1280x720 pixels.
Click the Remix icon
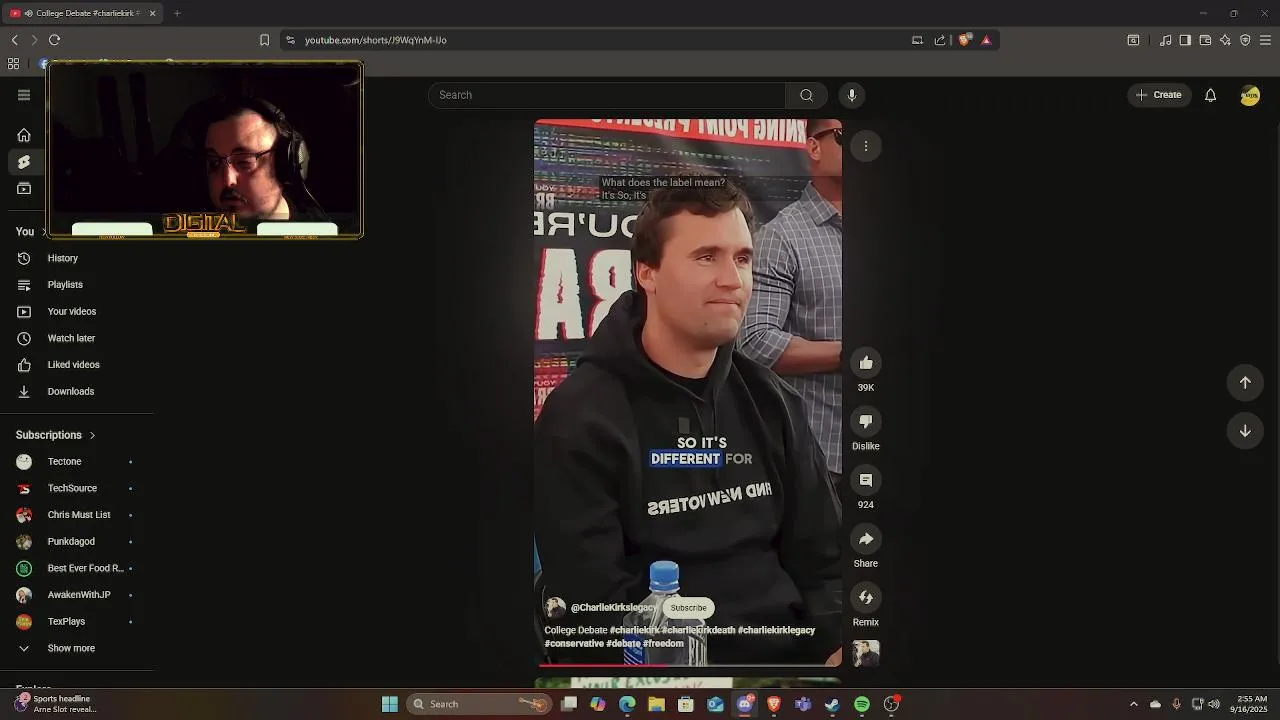[x=866, y=598]
